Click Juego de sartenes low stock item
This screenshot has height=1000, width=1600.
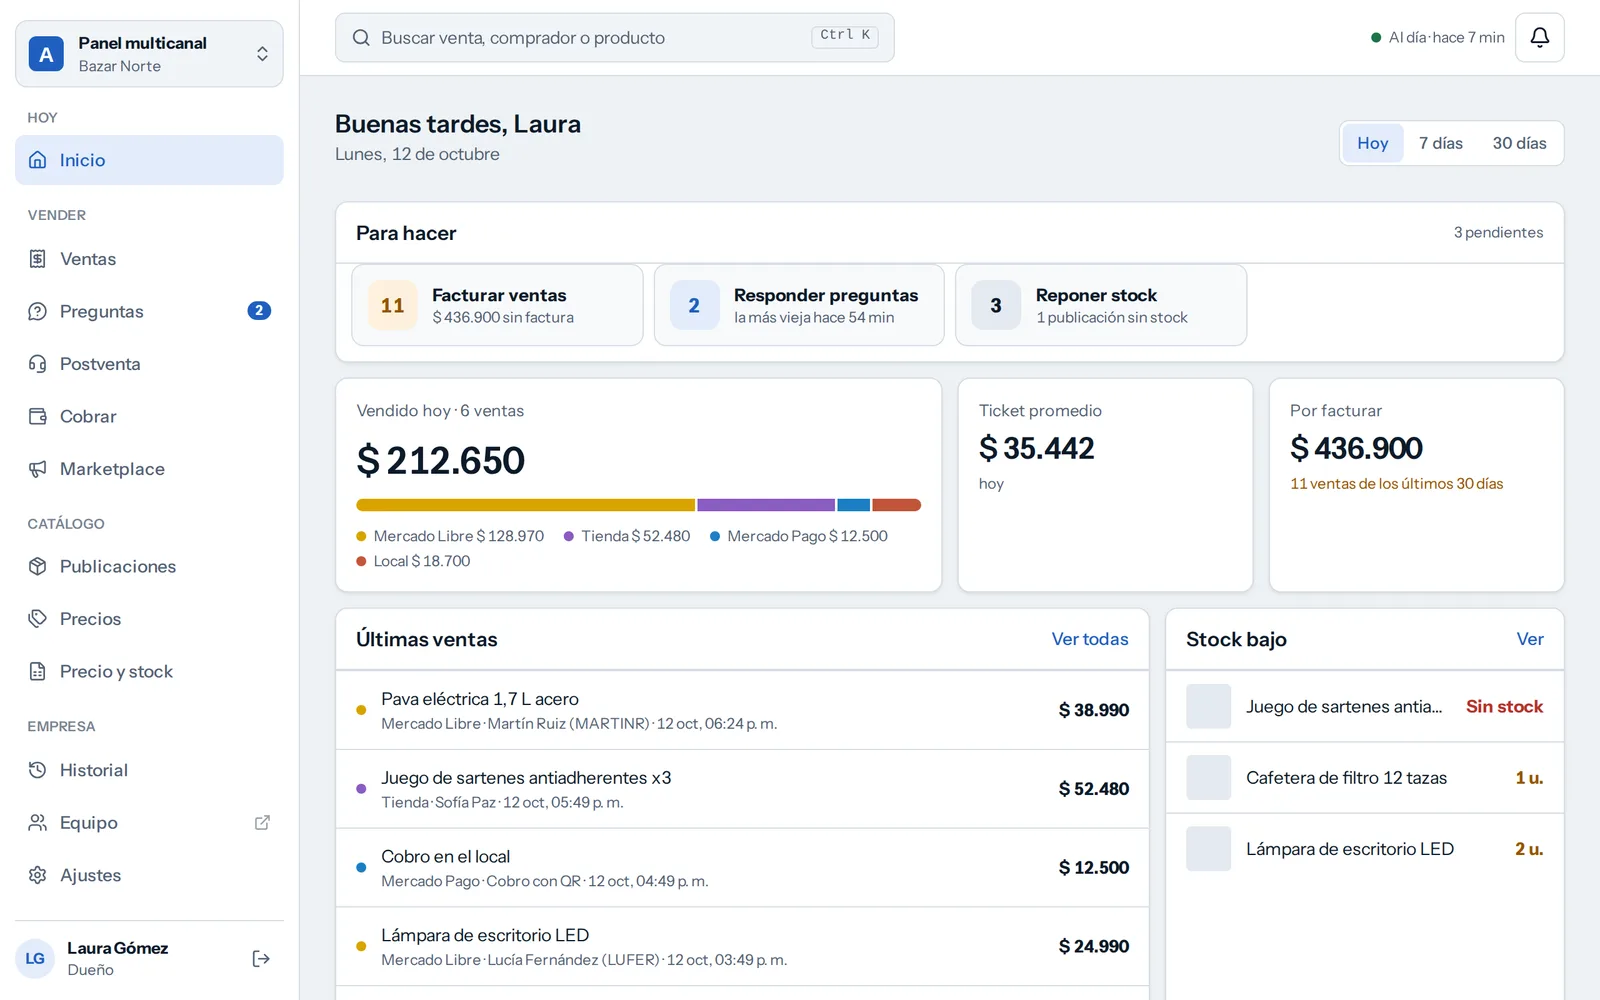[1365, 707]
